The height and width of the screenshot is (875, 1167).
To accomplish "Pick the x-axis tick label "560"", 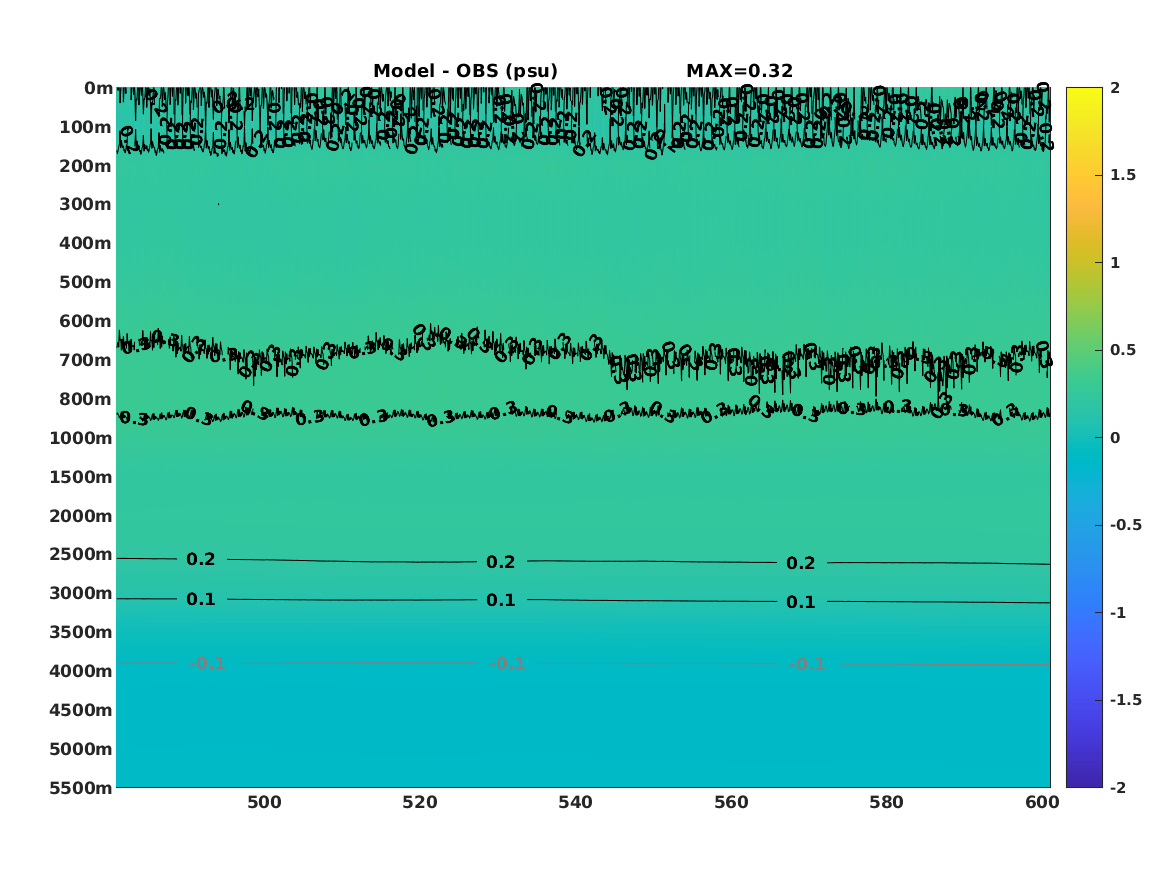I will [x=731, y=802].
